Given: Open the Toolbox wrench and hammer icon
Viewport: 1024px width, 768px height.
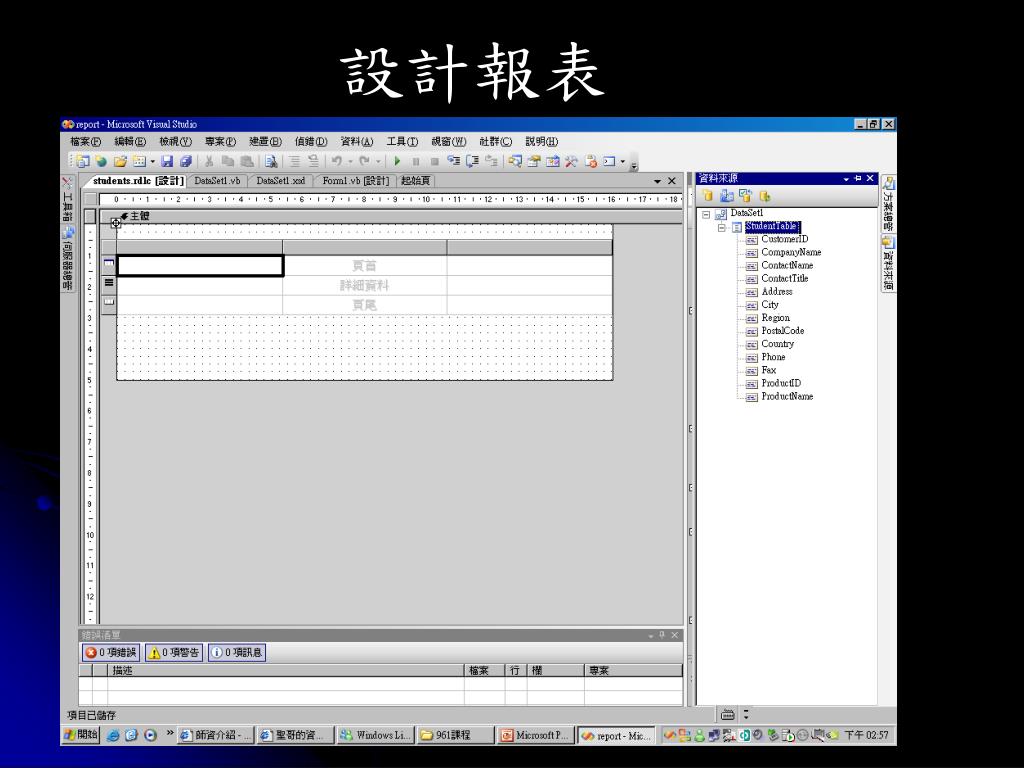Looking at the screenshot, I should coord(571,161).
